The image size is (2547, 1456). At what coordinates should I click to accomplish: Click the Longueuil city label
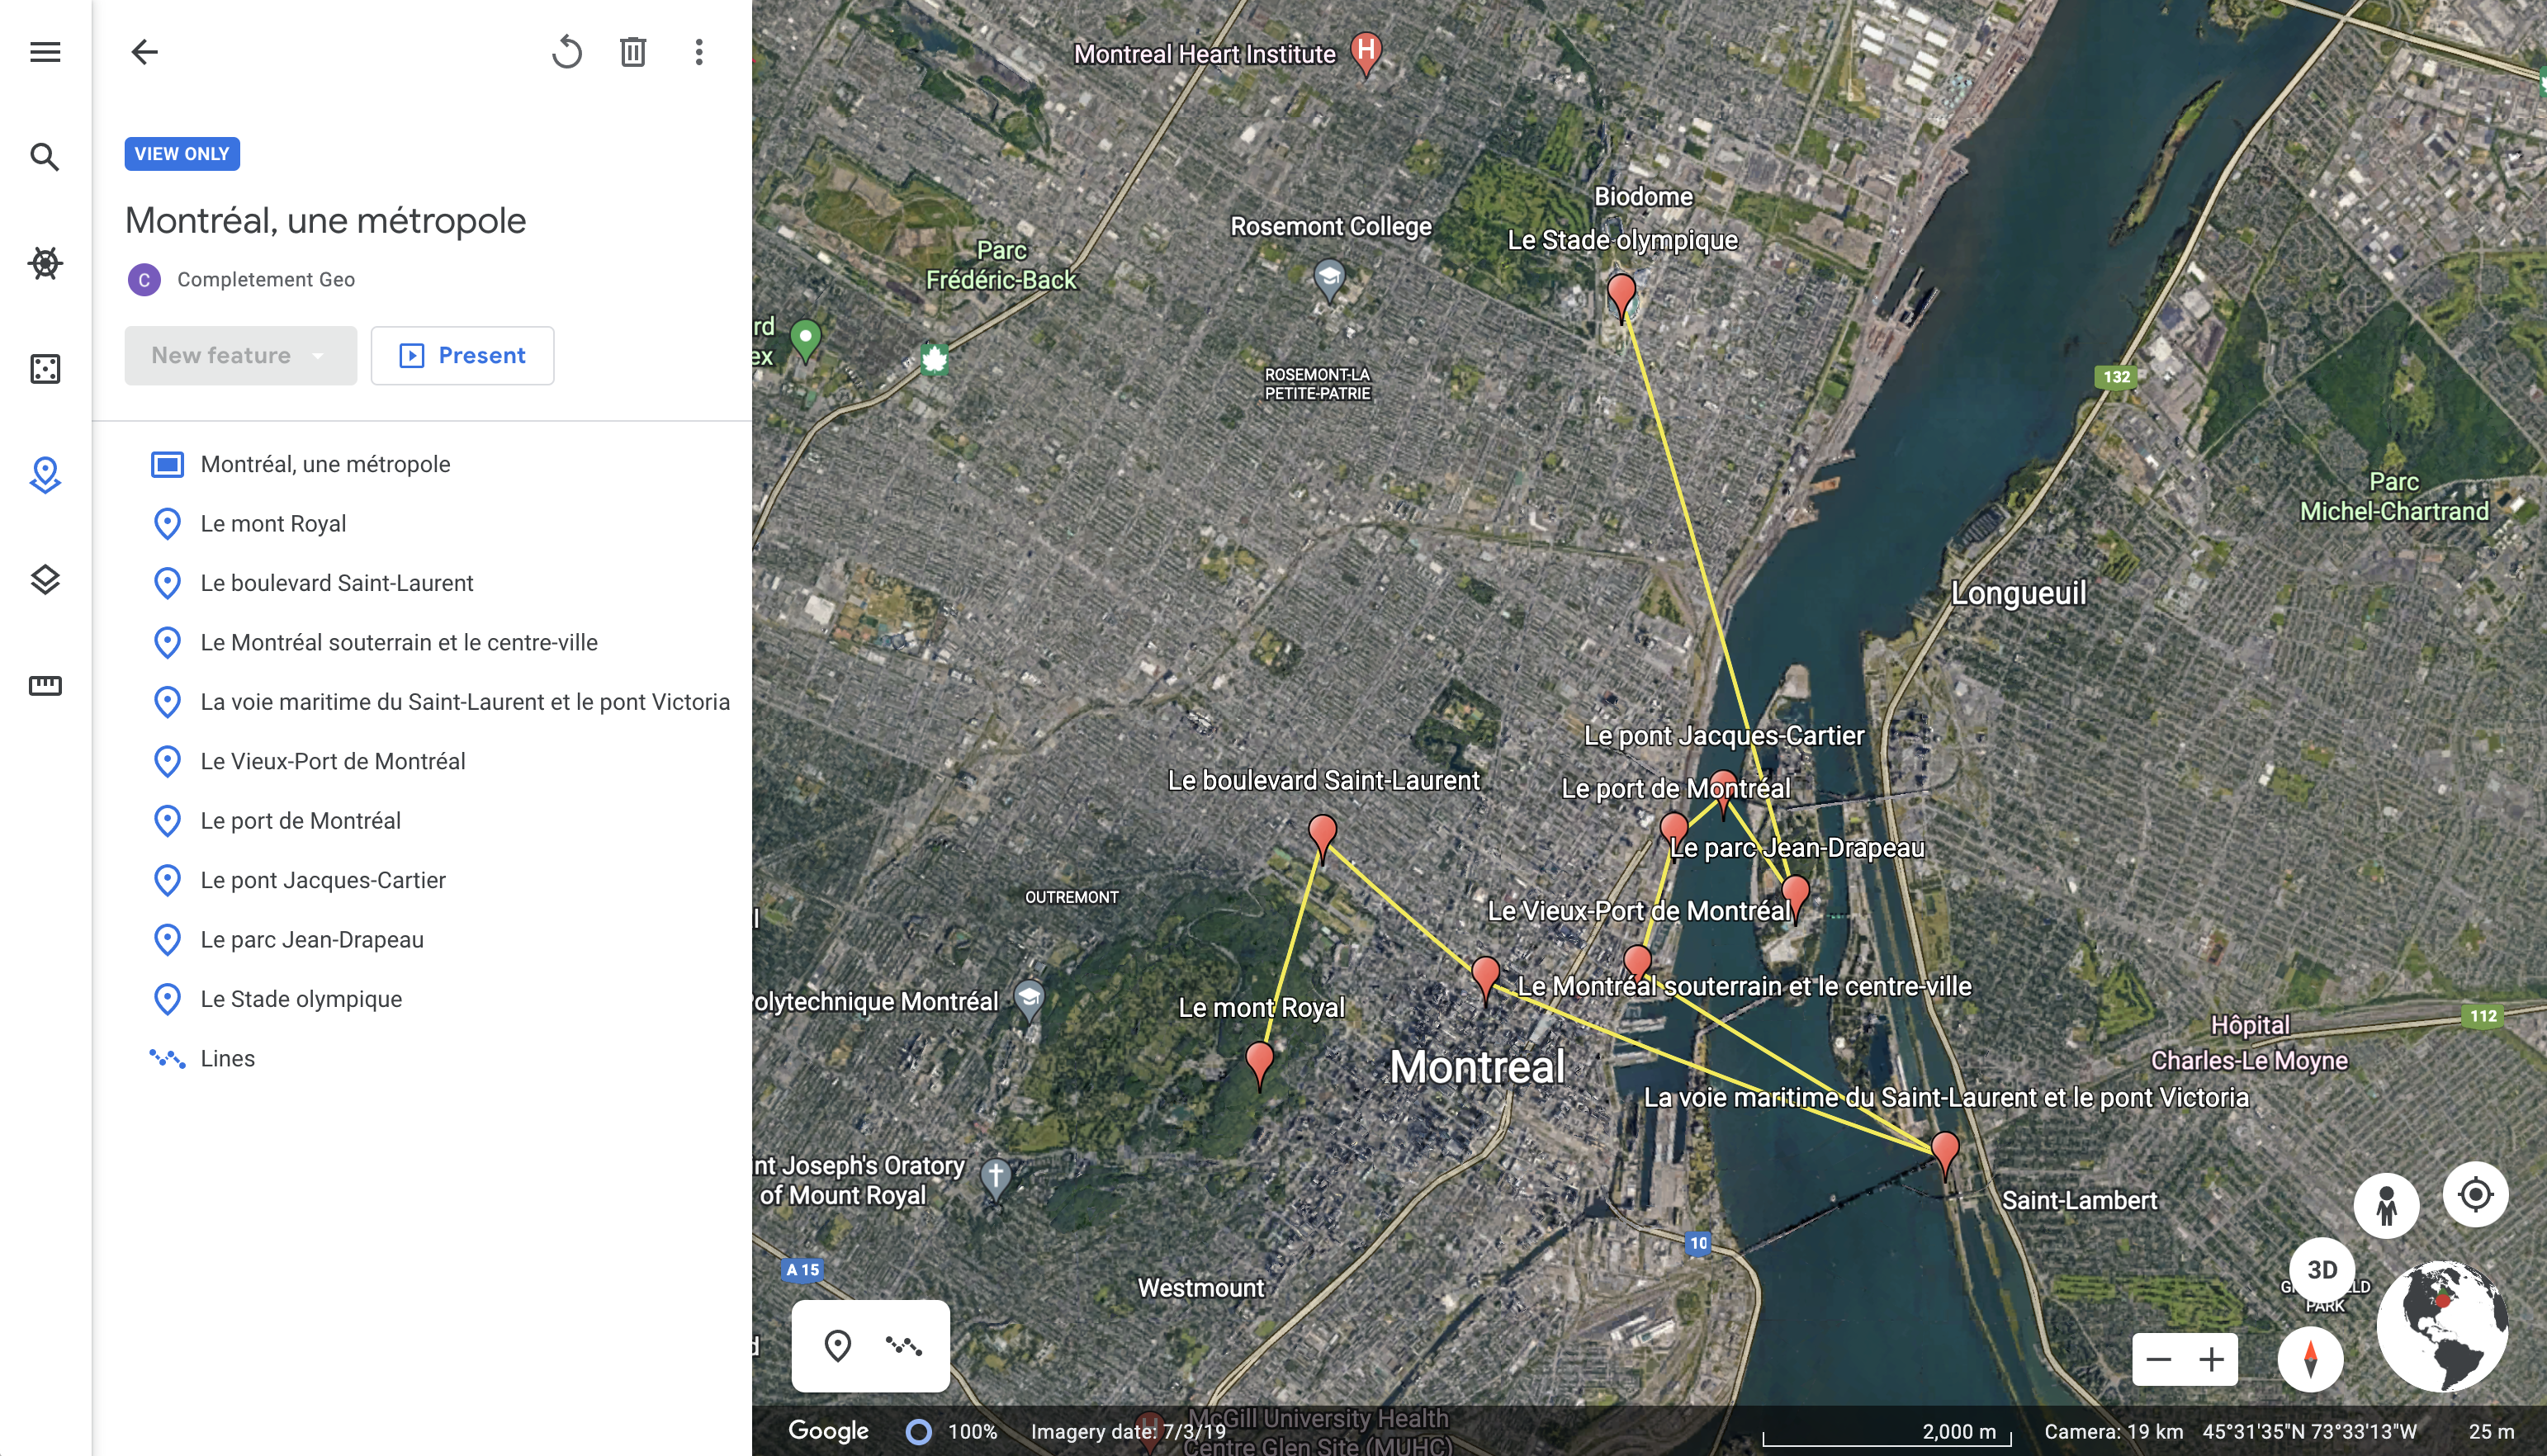[x=2019, y=593]
